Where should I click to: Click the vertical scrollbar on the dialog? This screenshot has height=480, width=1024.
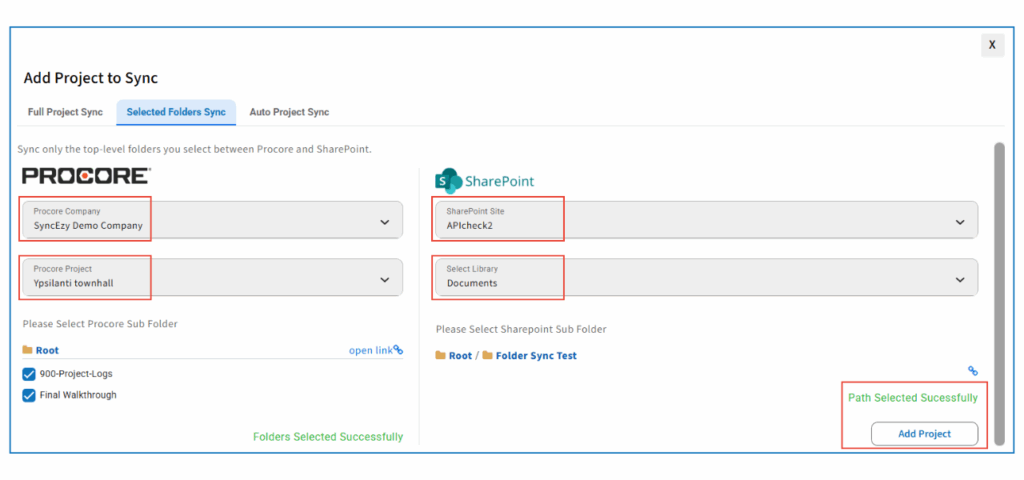click(x=998, y=290)
